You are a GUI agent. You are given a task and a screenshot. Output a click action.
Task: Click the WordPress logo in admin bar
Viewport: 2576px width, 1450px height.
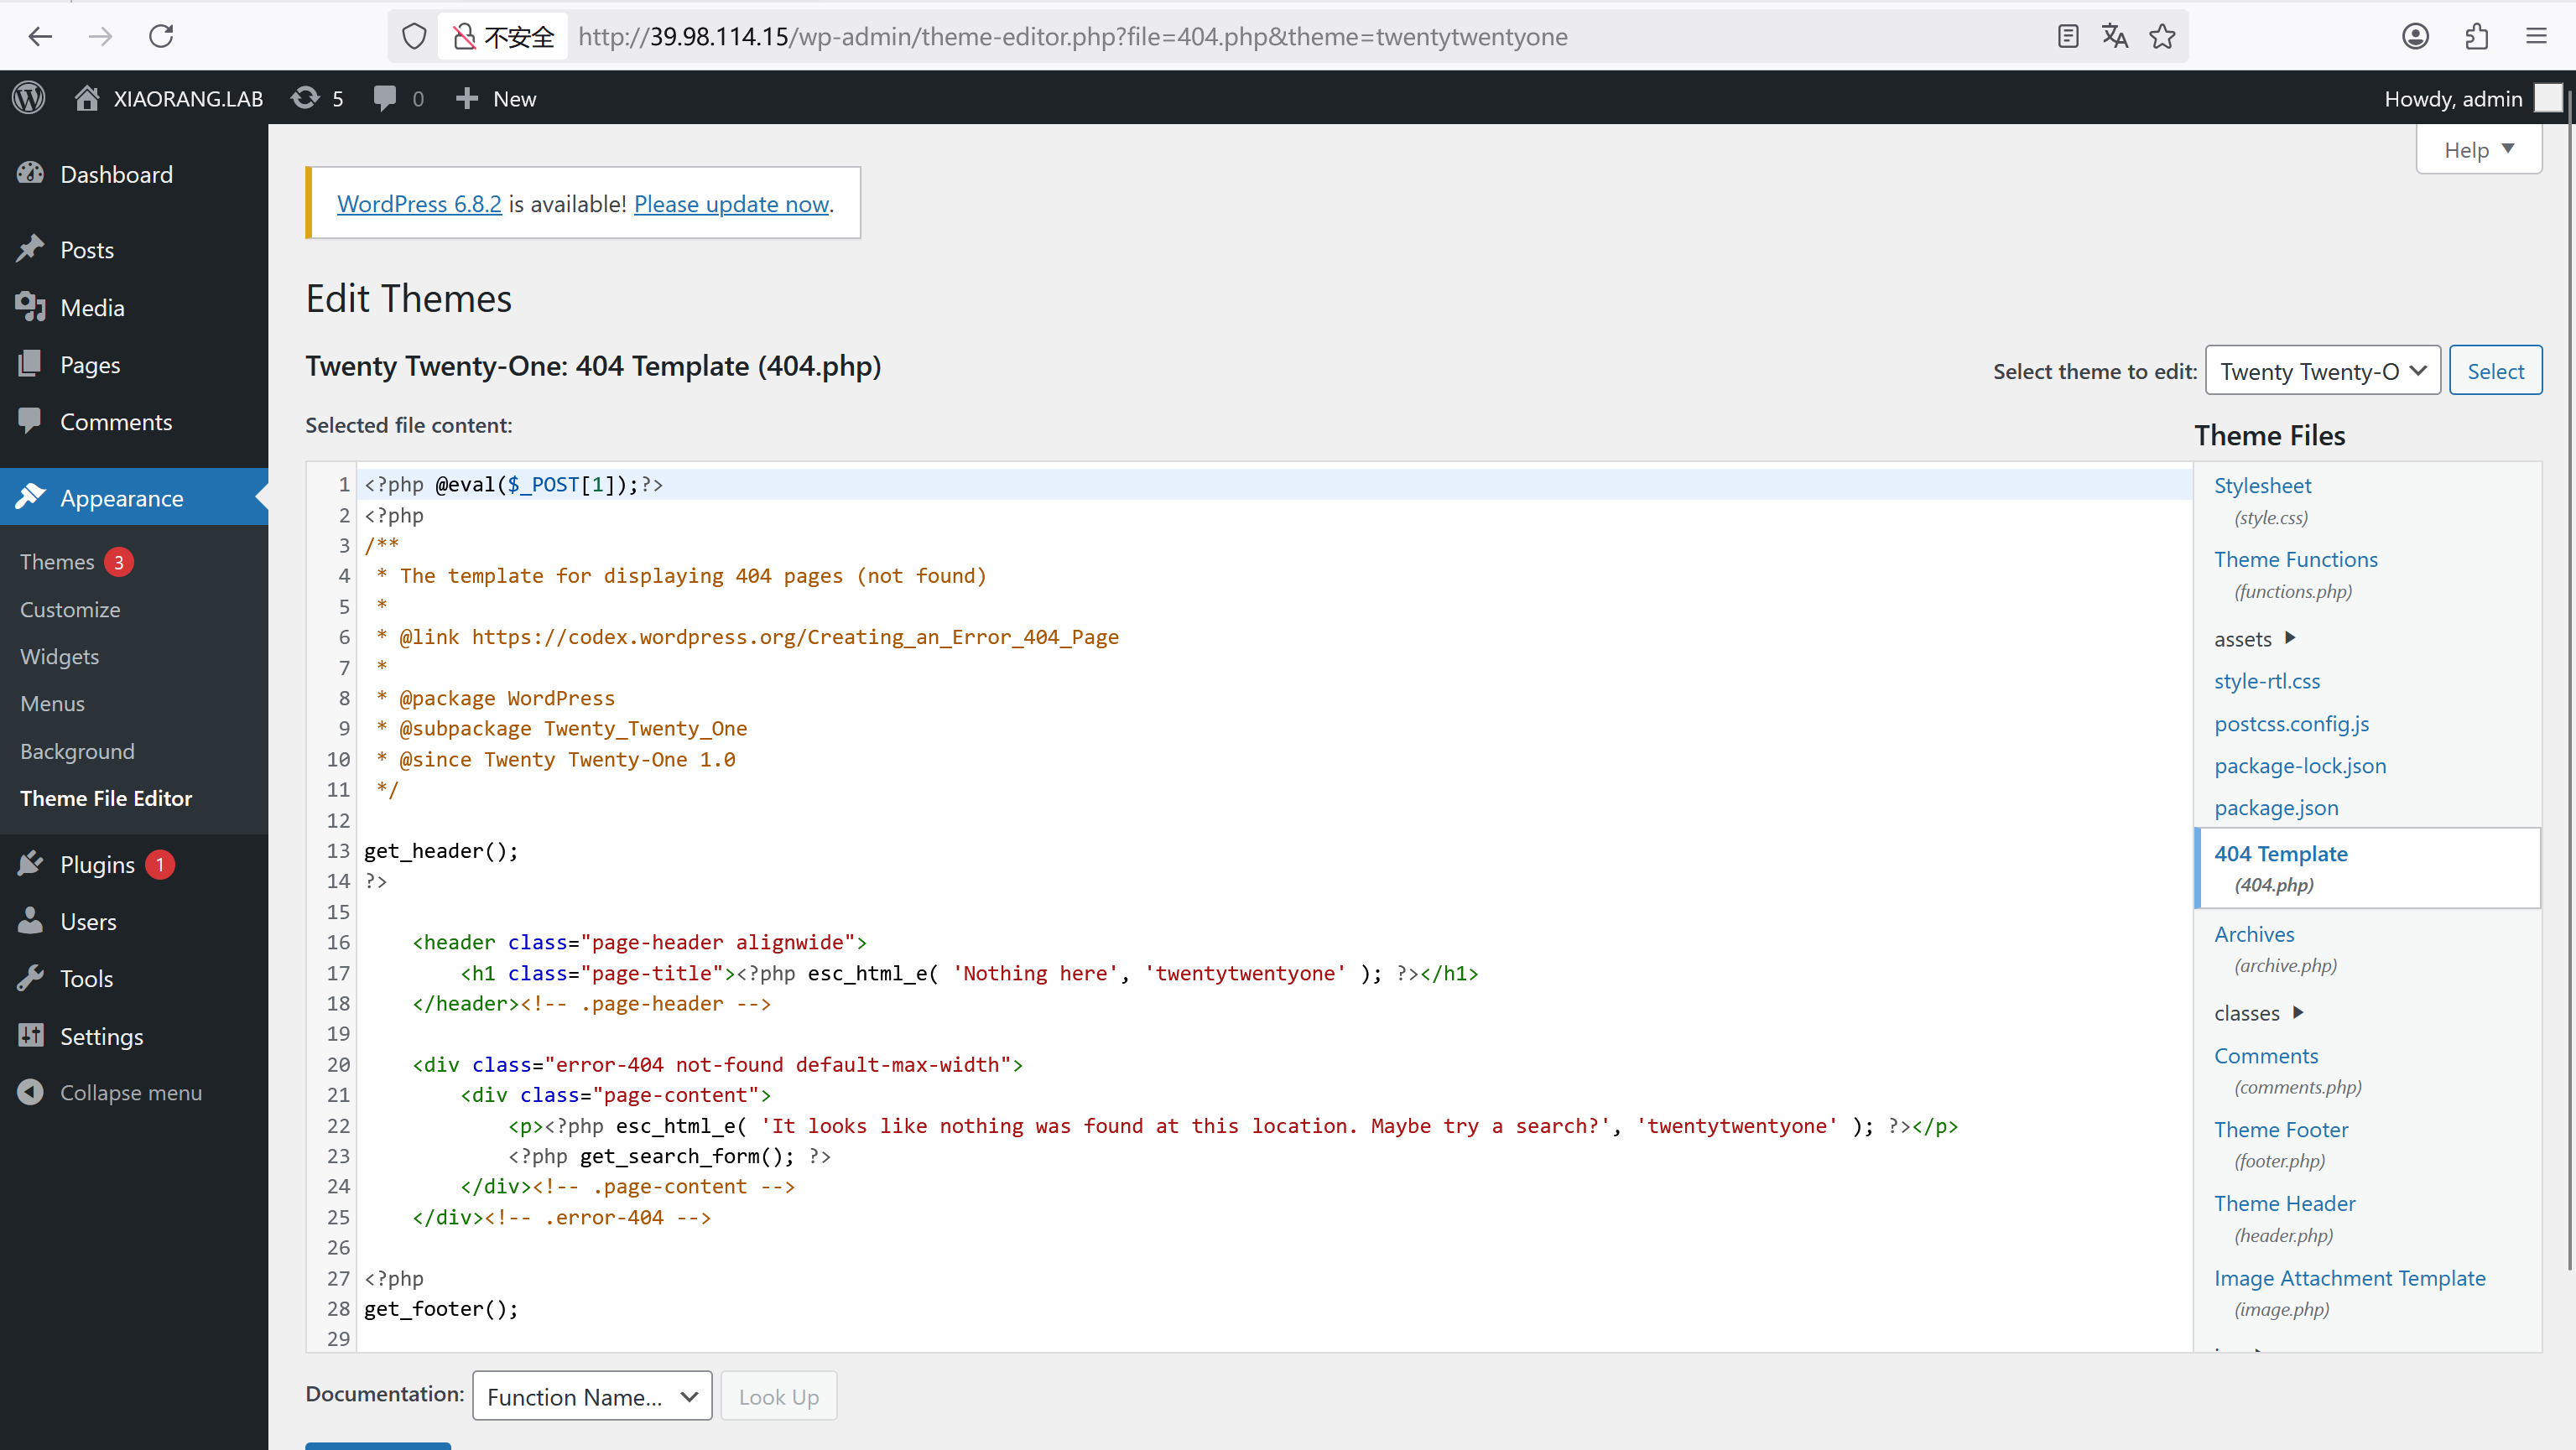coord(29,98)
